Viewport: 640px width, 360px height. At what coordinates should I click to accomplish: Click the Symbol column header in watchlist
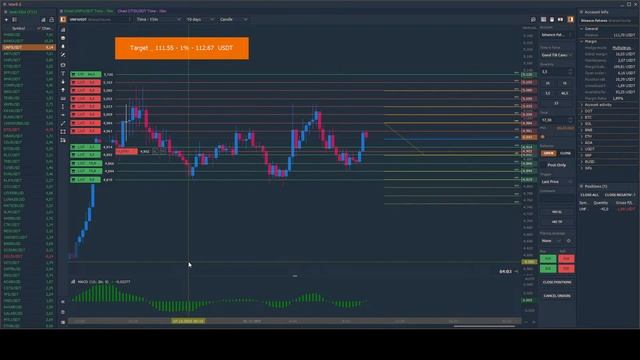18,29
